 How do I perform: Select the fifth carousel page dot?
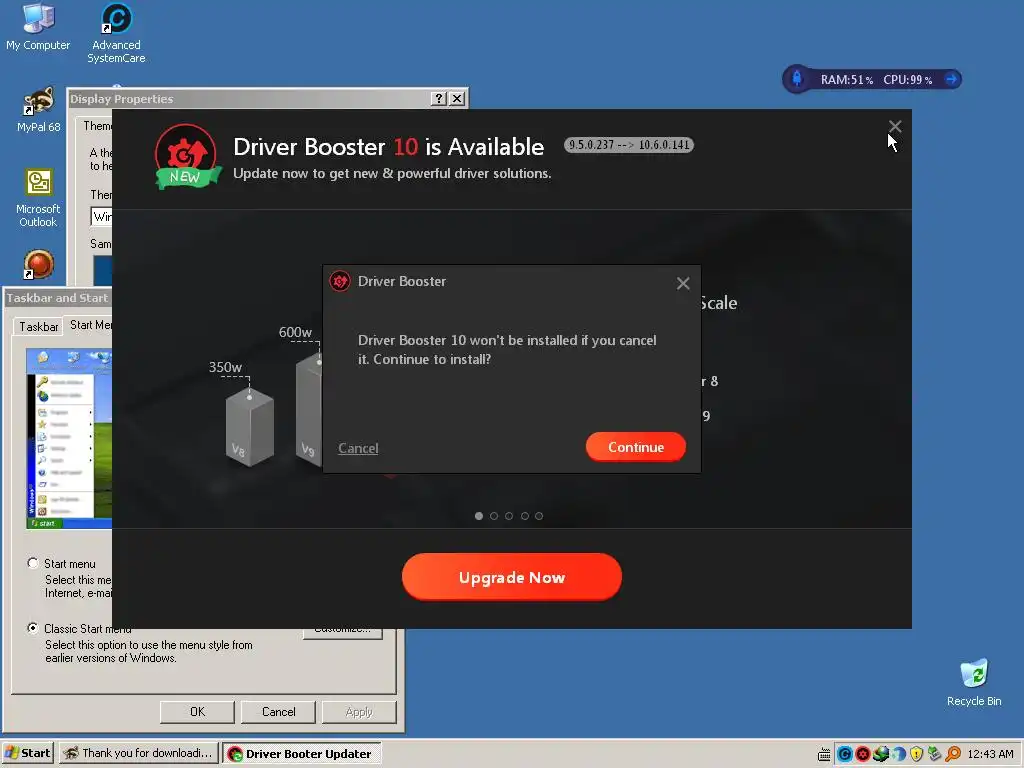pos(539,516)
